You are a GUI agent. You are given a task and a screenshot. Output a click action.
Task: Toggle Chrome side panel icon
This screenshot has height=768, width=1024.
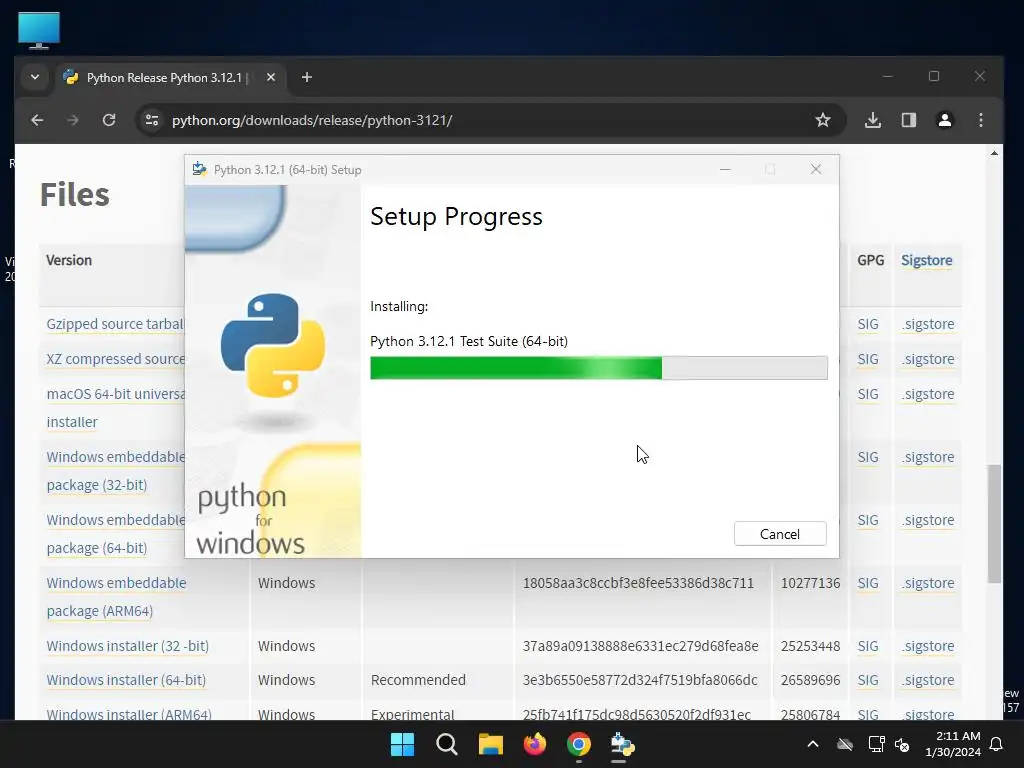[x=908, y=120]
